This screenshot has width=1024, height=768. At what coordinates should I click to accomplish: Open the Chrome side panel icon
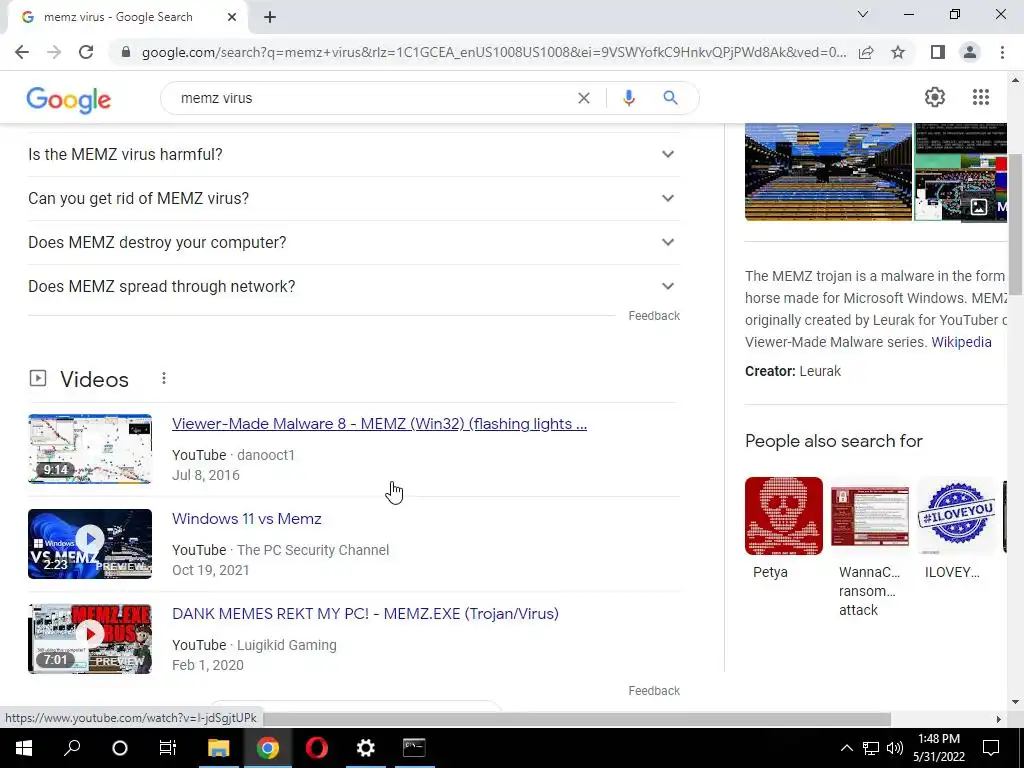938,52
